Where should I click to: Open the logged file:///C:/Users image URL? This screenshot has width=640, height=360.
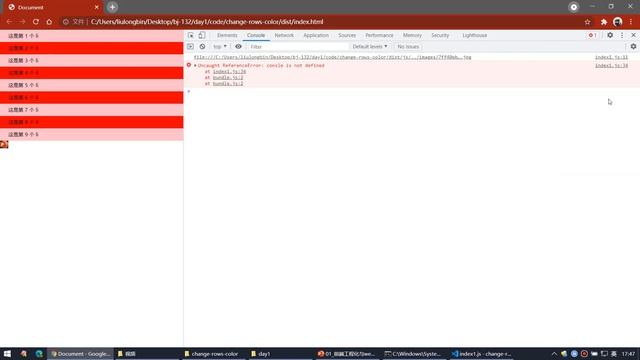[332, 57]
